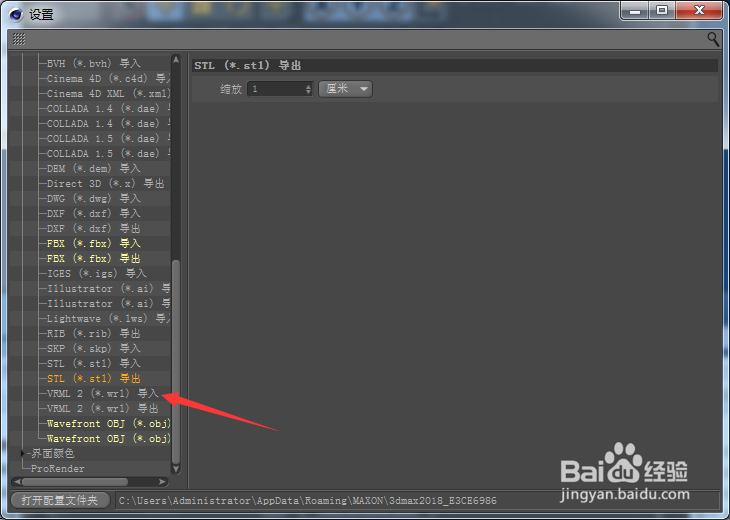
Task: Maximize the 设置 window
Action: [x=662, y=11]
